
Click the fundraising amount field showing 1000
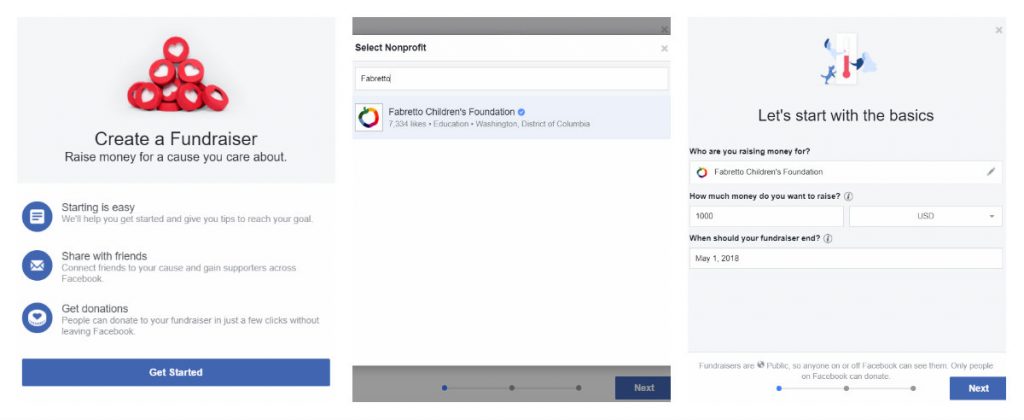(766, 216)
